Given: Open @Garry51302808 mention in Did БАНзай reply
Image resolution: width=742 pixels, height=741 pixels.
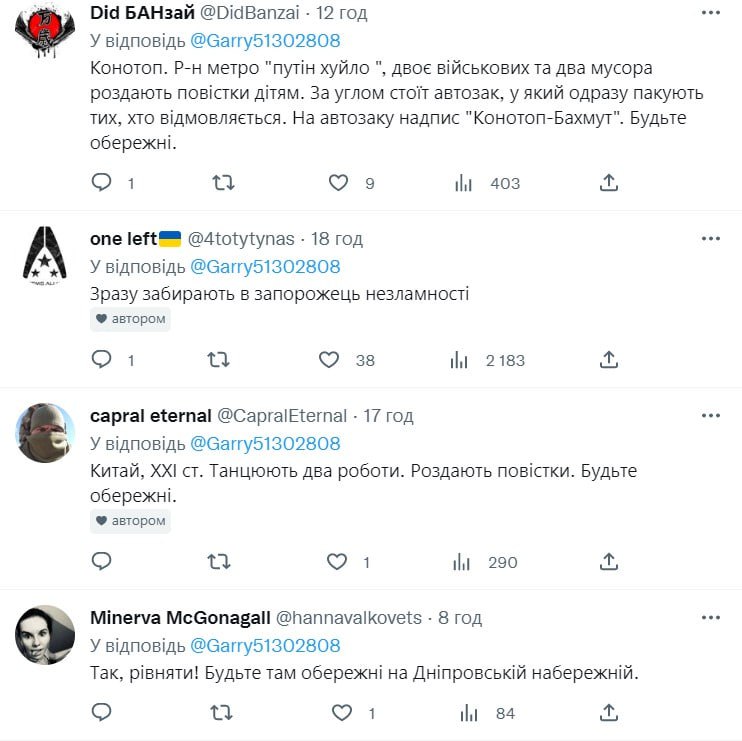Looking at the screenshot, I should (264, 41).
